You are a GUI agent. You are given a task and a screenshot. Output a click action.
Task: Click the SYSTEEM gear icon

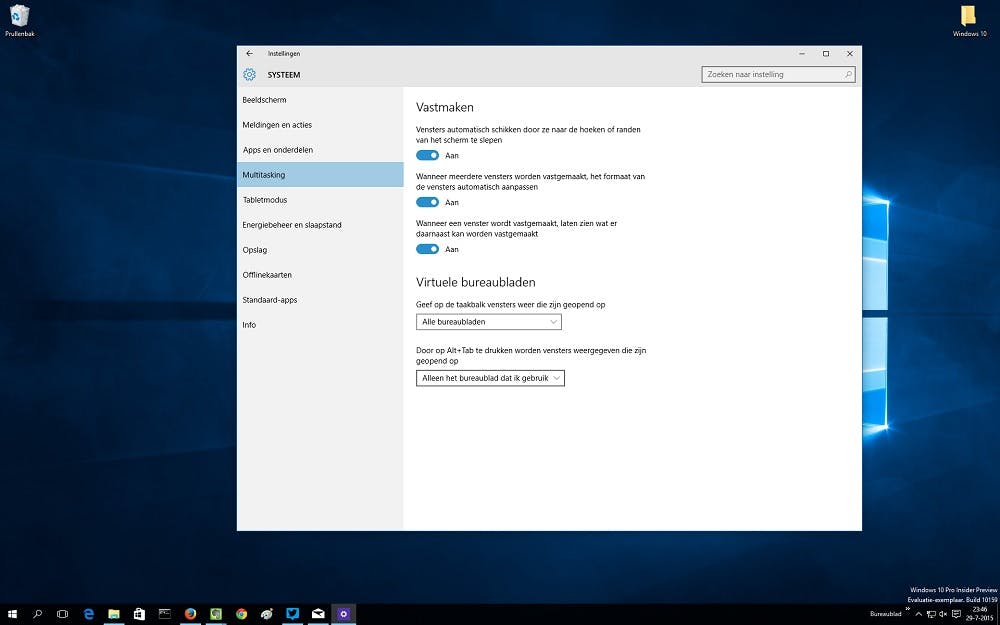pyautogui.click(x=249, y=74)
